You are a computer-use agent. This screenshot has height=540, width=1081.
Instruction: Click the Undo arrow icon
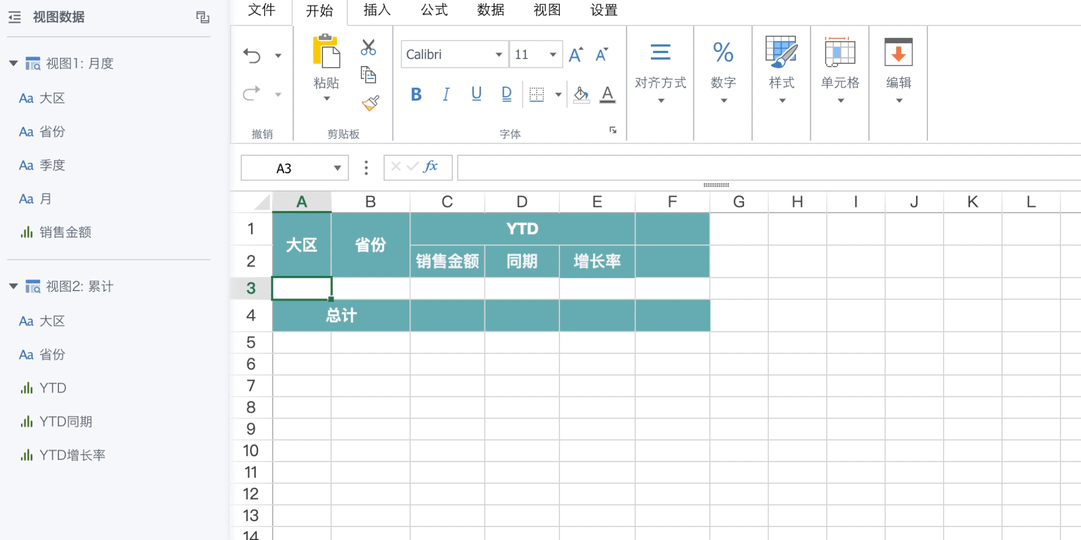click(252, 56)
